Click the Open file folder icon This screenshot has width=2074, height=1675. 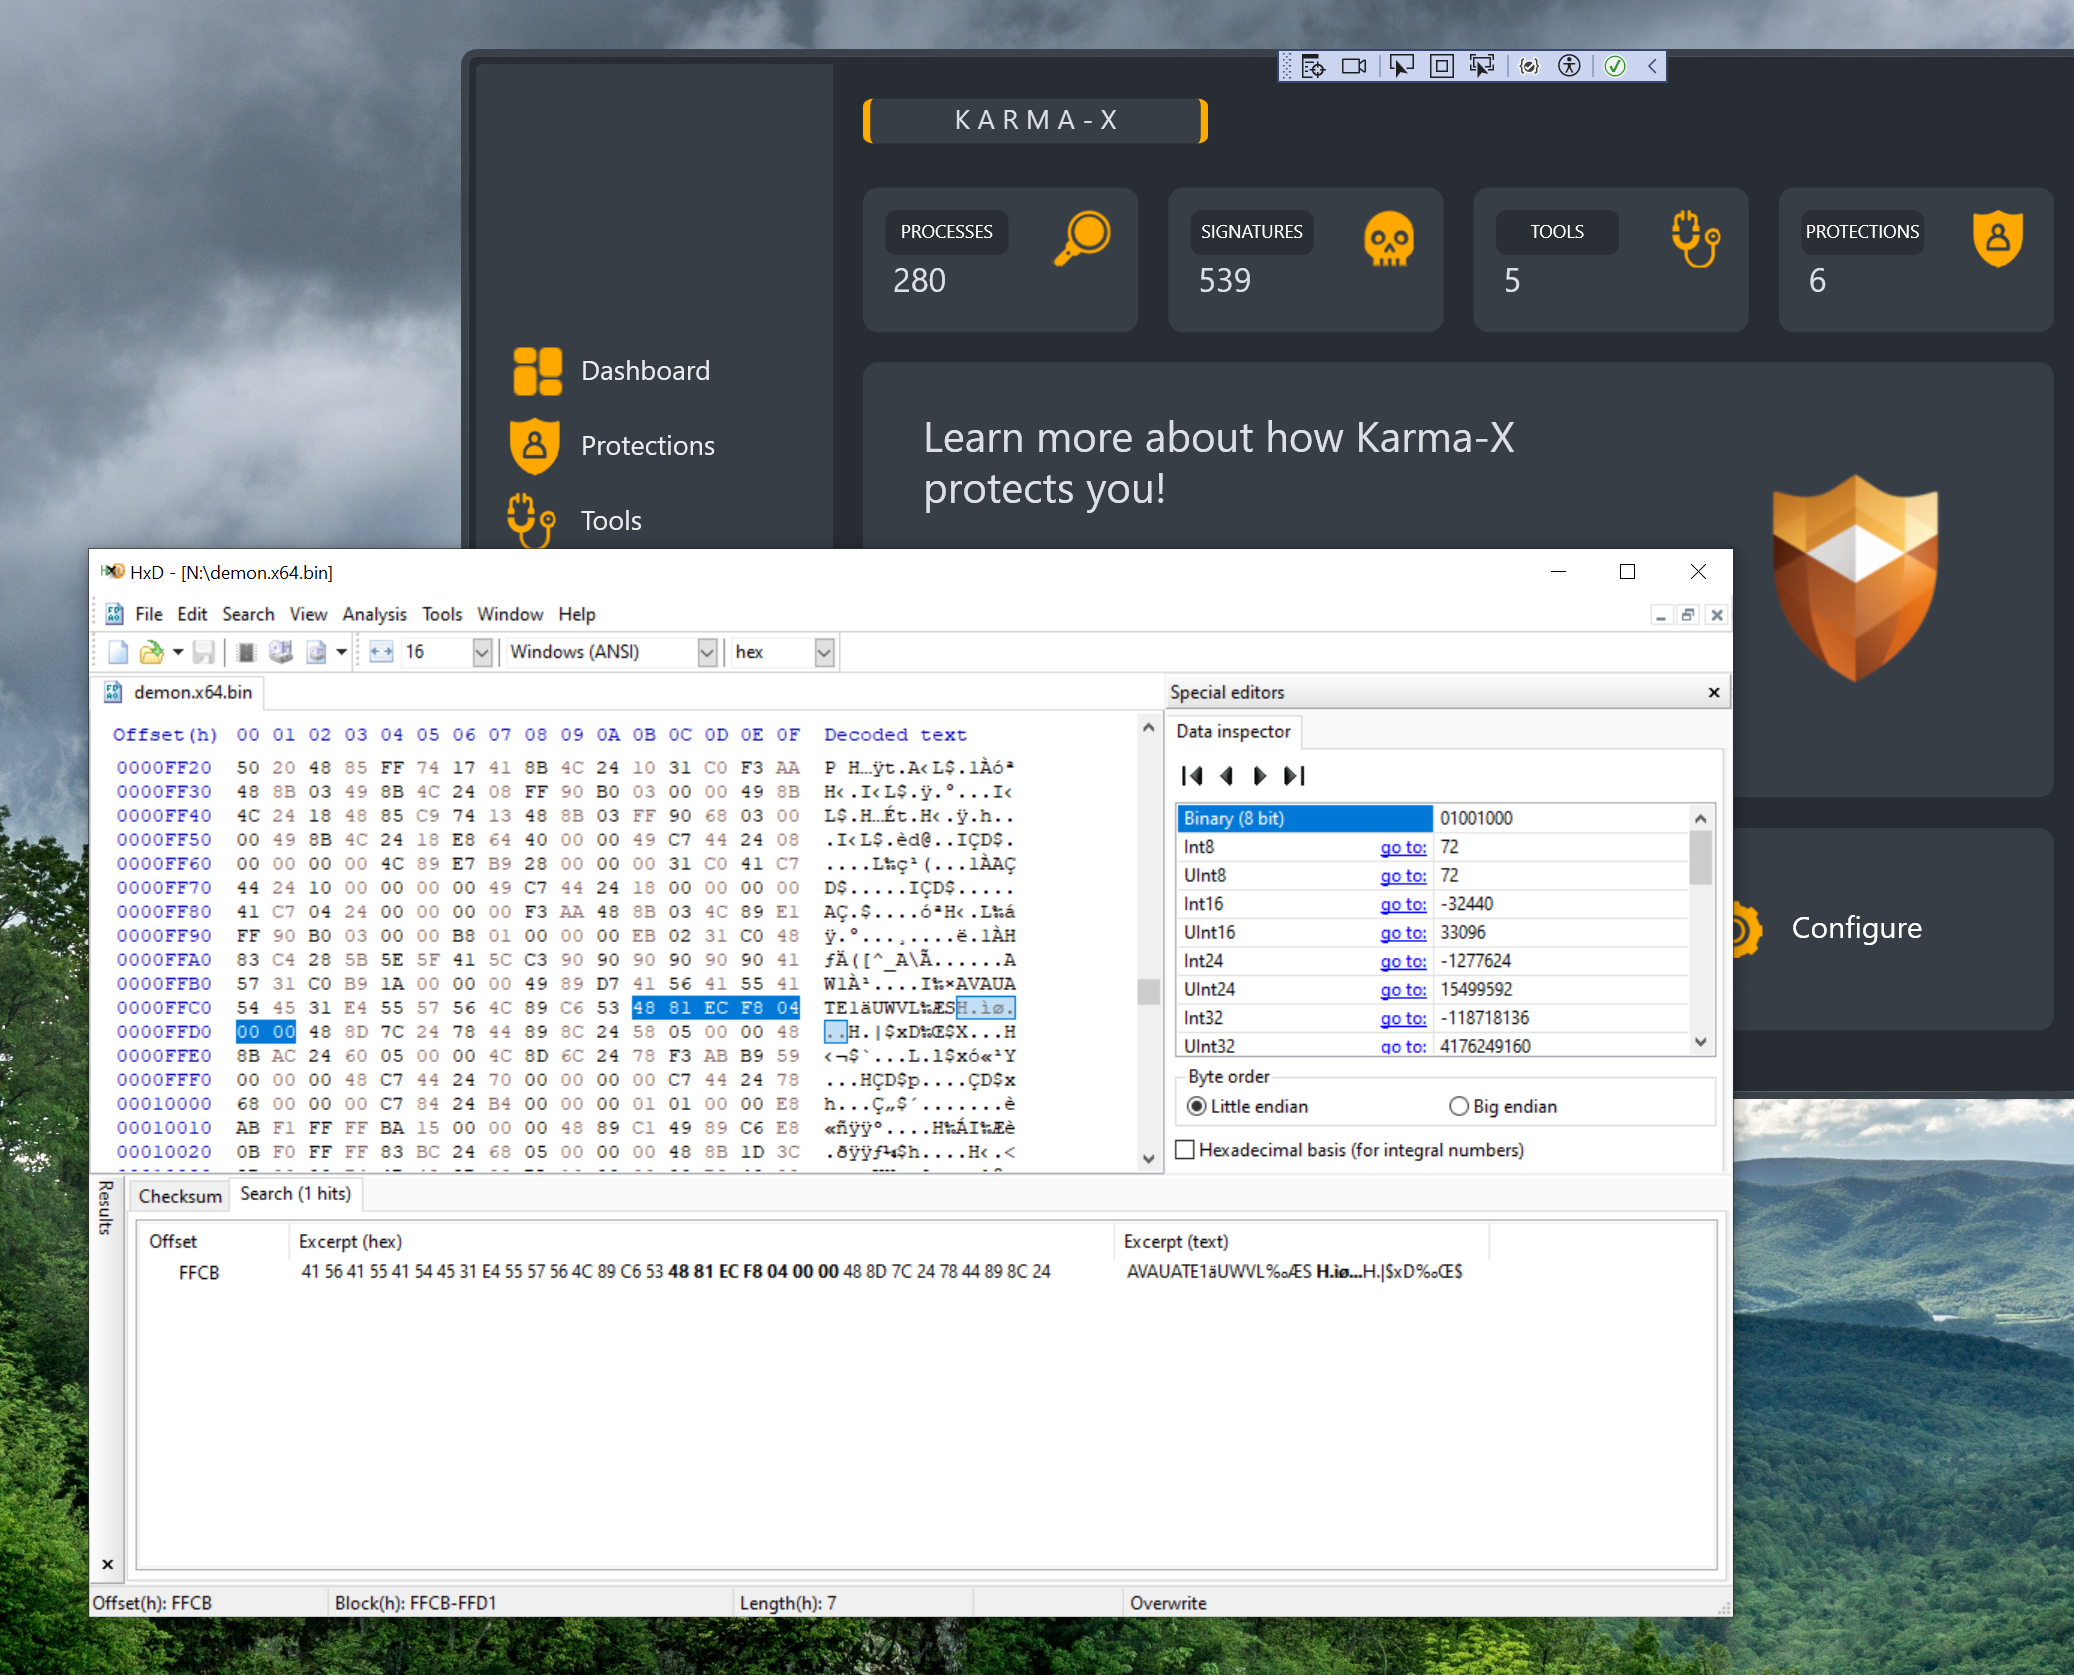pyautogui.click(x=151, y=652)
